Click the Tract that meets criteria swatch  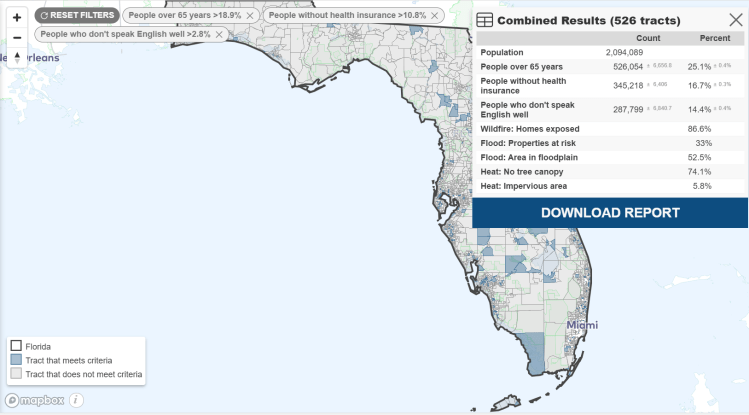pos(16,359)
